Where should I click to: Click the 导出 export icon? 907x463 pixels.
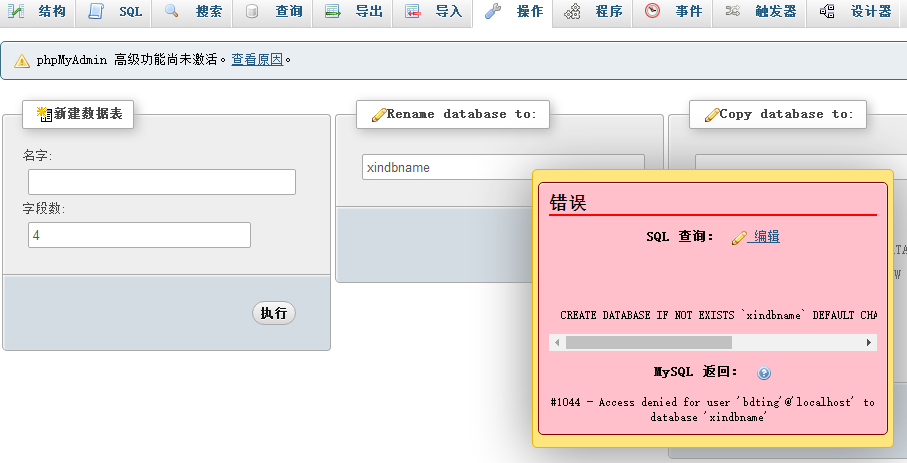click(x=333, y=10)
